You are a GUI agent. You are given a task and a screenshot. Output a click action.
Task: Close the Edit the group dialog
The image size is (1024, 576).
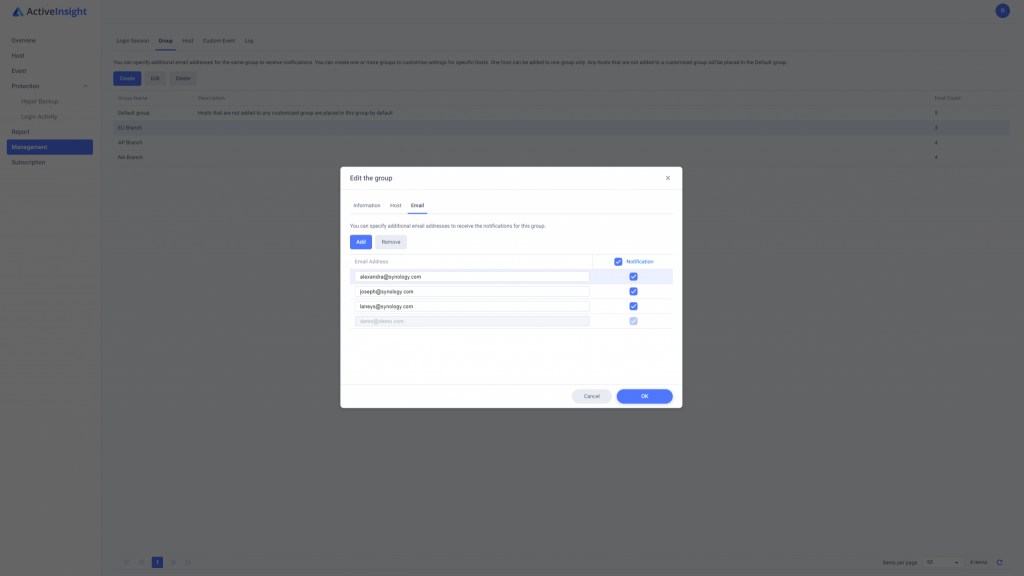pos(667,178)
